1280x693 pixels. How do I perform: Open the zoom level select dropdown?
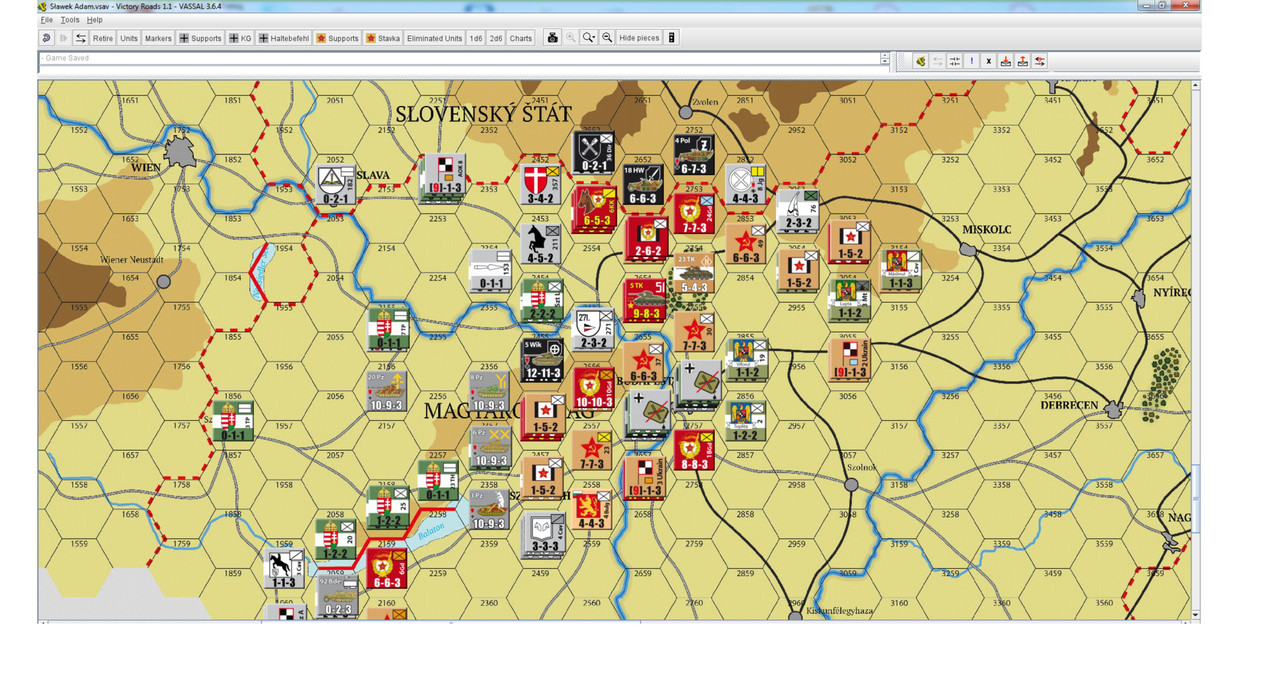588,38
